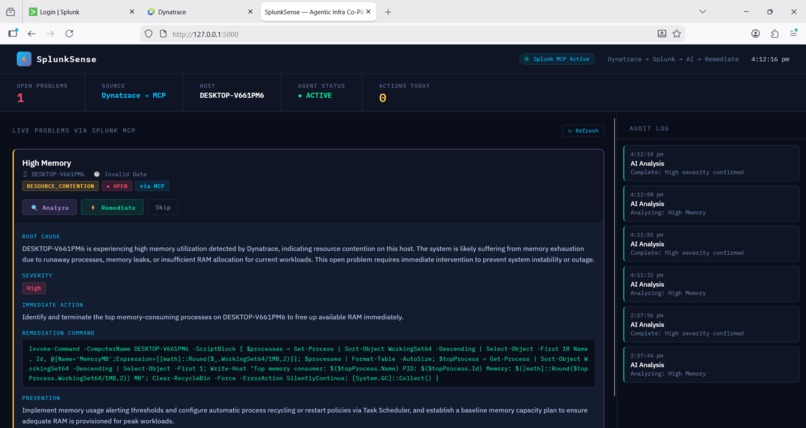Click the shield tracking protection icon
The width and height of the screenshot is (806, 428).
point(149,34)
